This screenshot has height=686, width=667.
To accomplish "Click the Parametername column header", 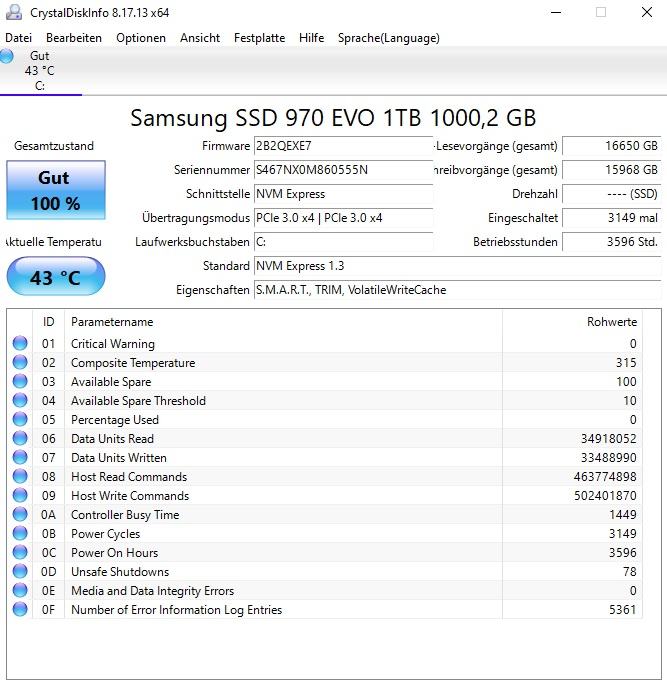I will (x=283, y=322).
